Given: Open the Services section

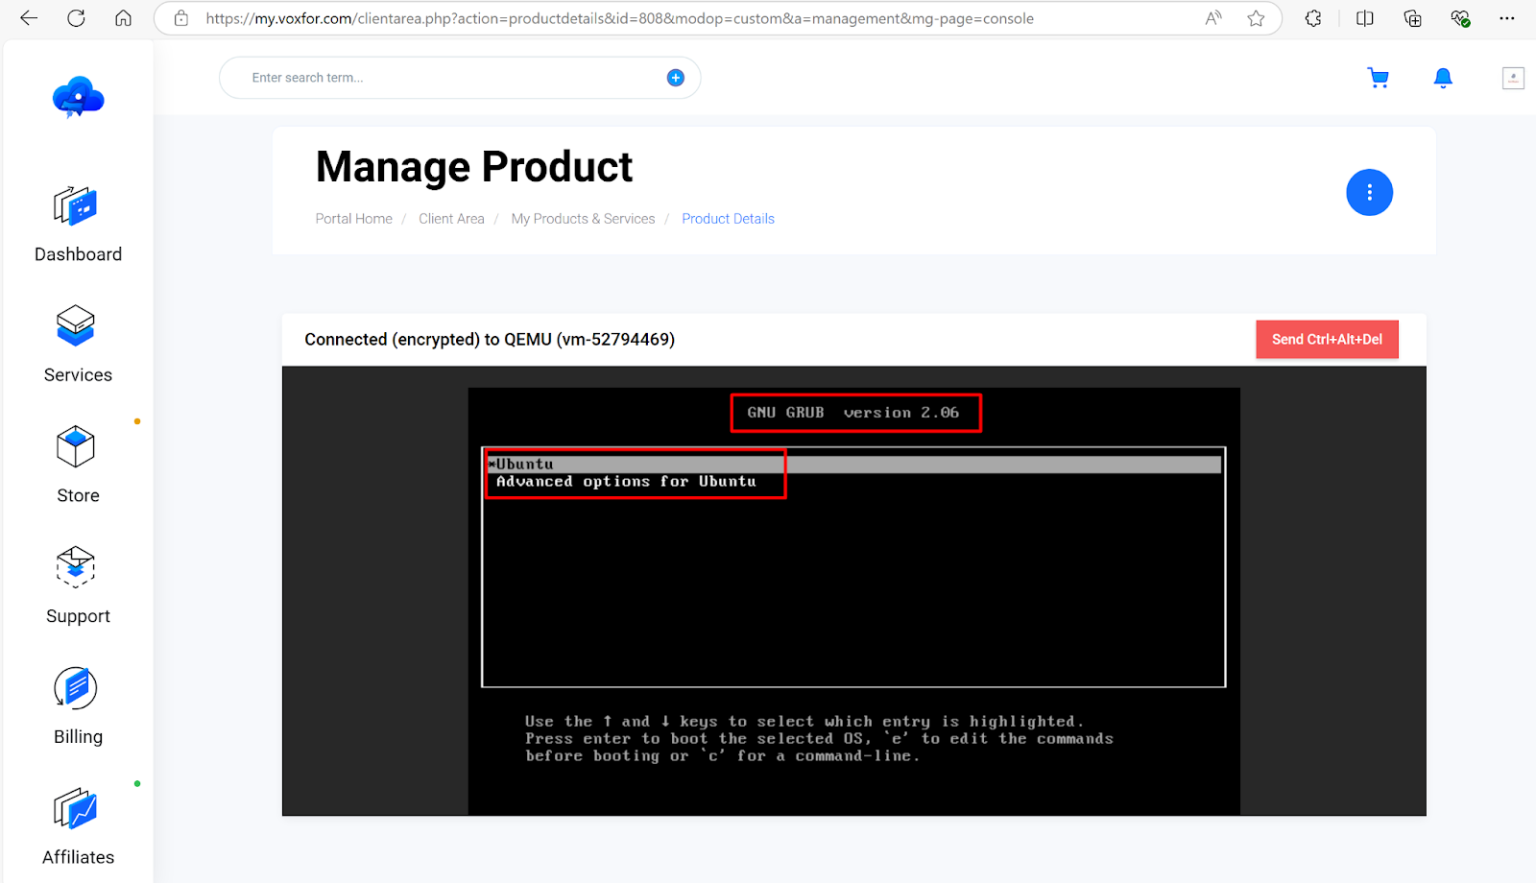Looking at the screenshot, I should point(77,345).
